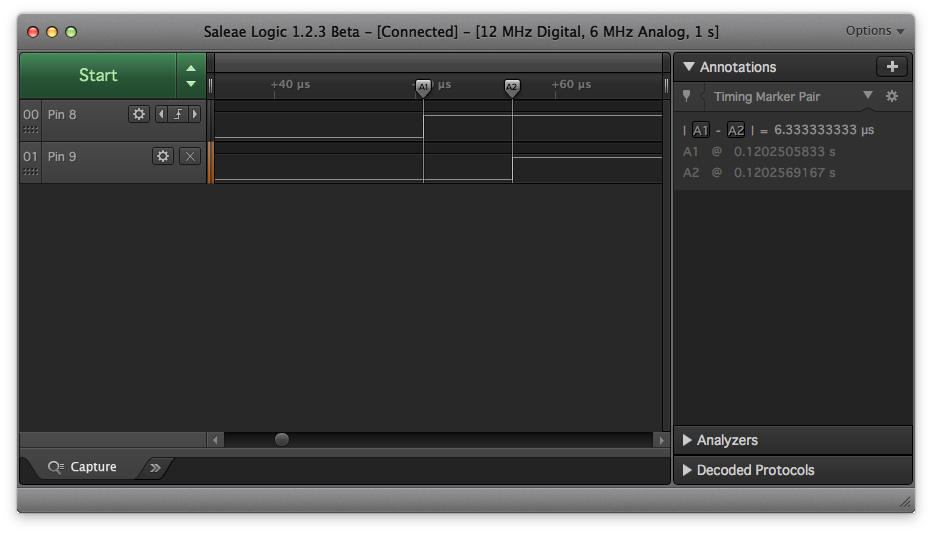Viewport: 932px width, 534px height.
Task: Click the orange Pin 9 channel color bar
Action: pyautogui.click(x=210, y=162)
